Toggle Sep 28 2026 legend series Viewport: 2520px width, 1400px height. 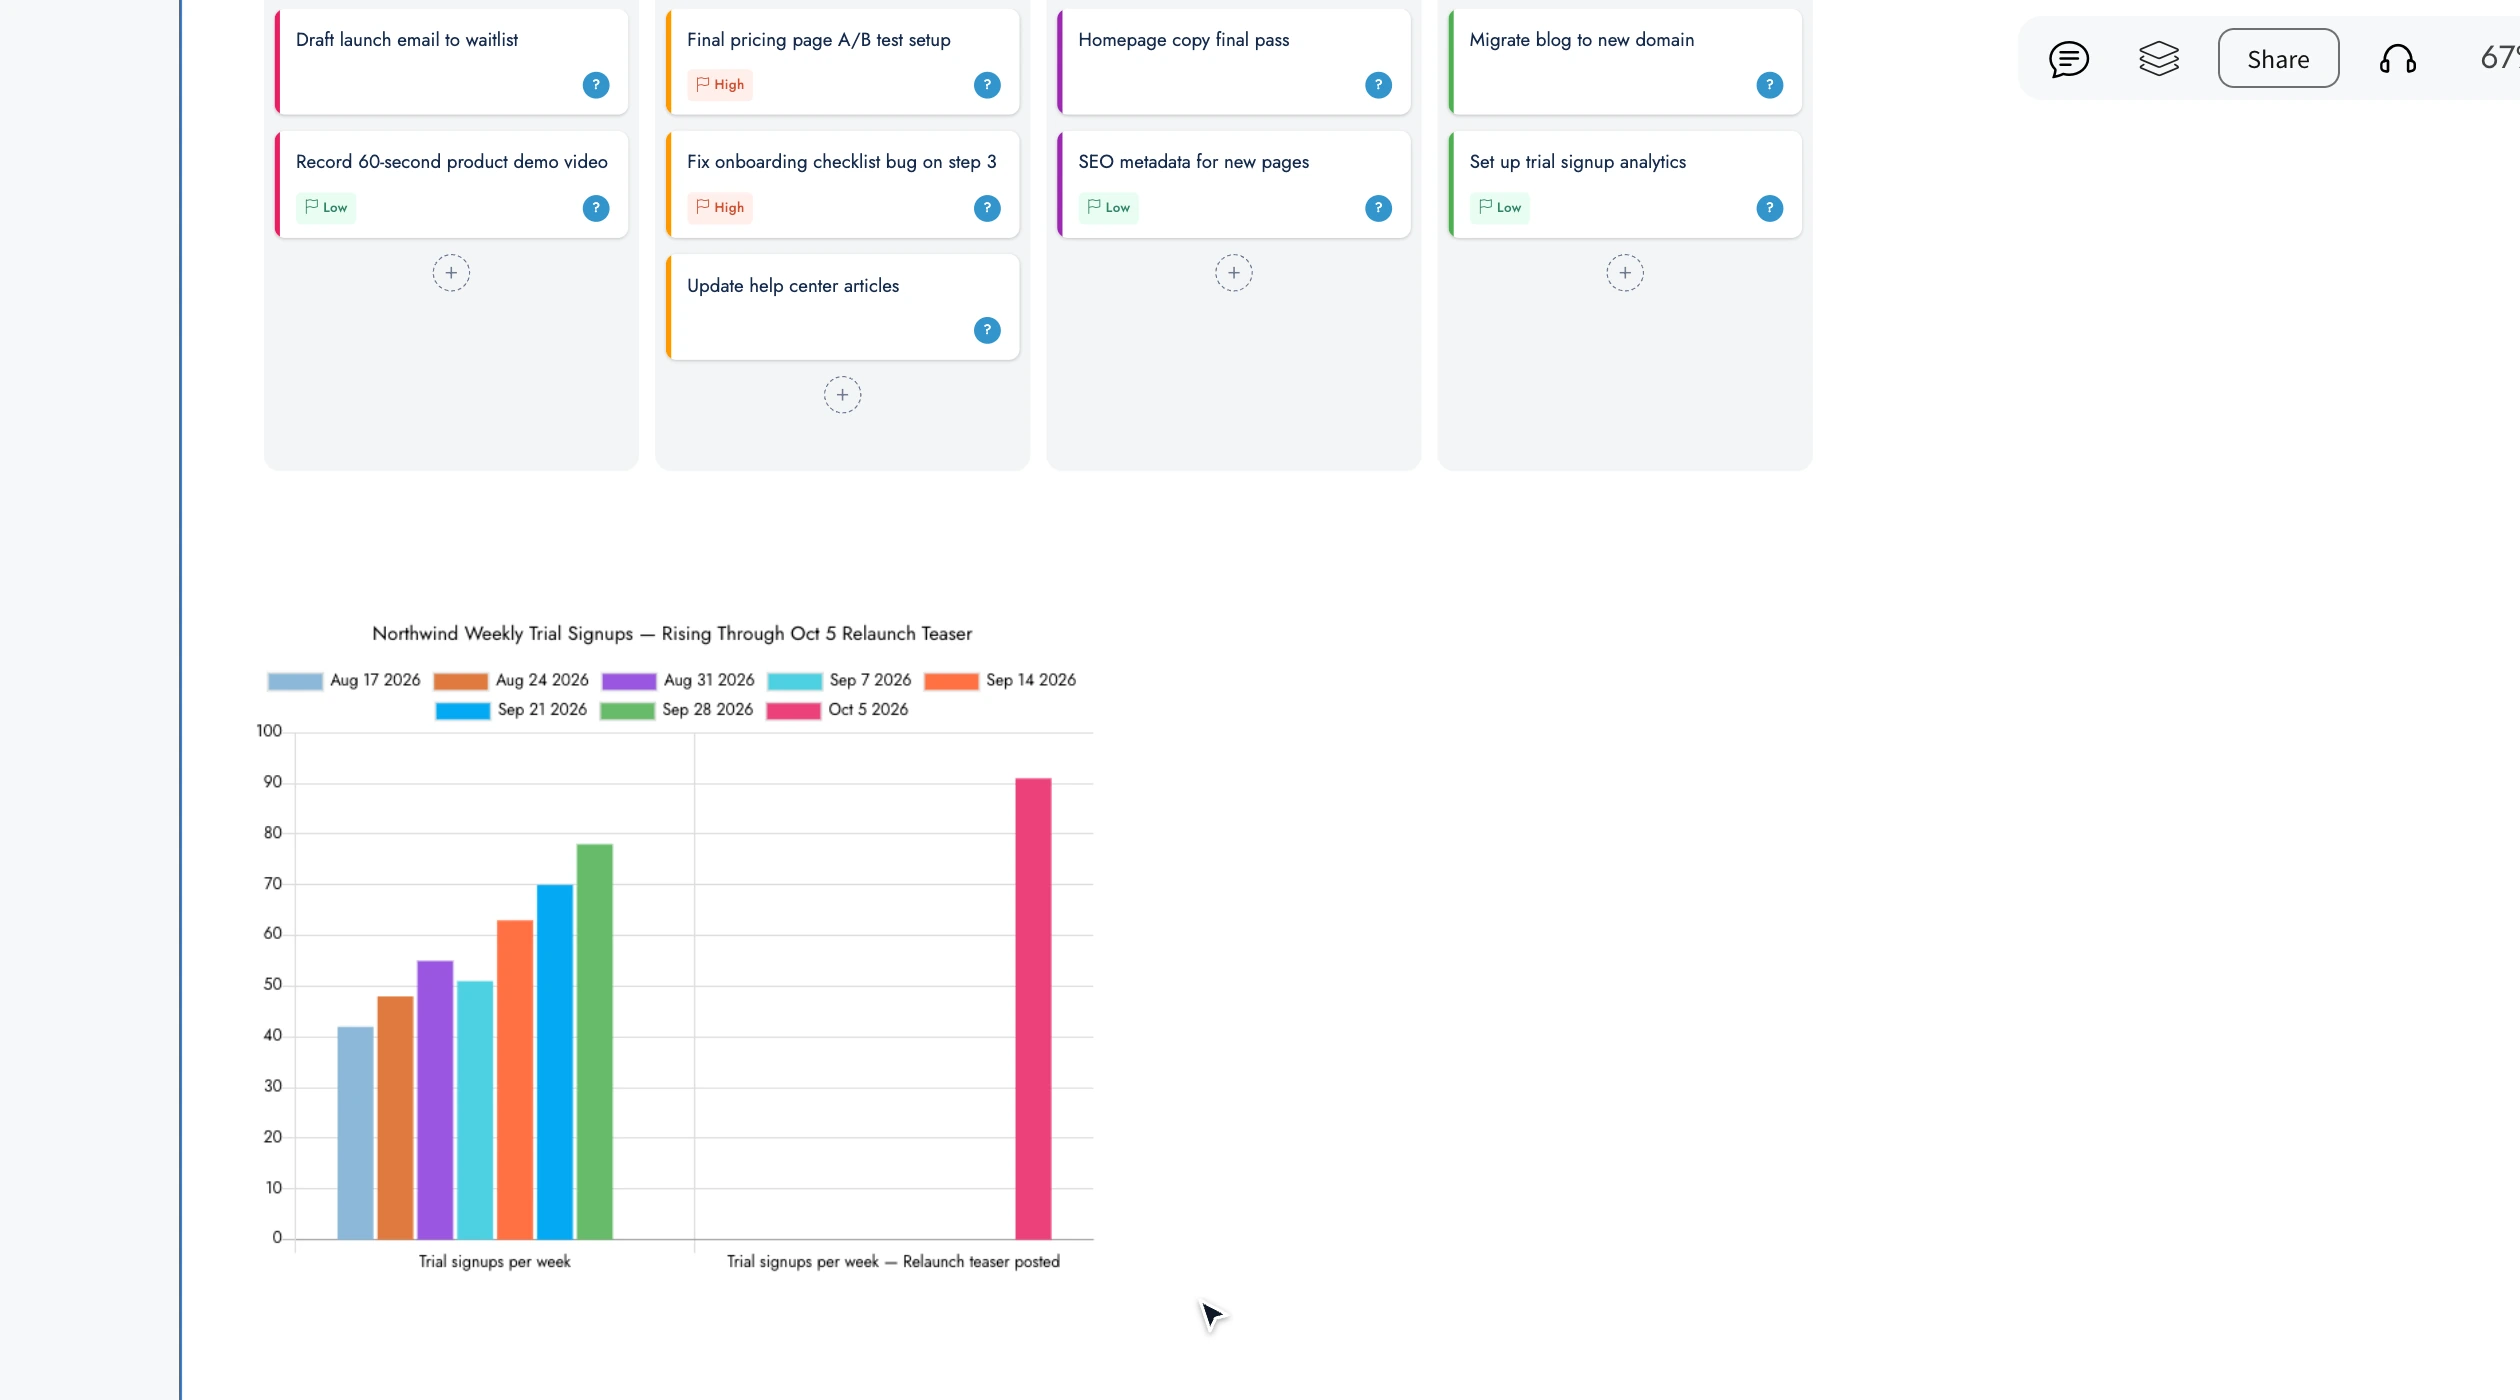coord(677,710)
